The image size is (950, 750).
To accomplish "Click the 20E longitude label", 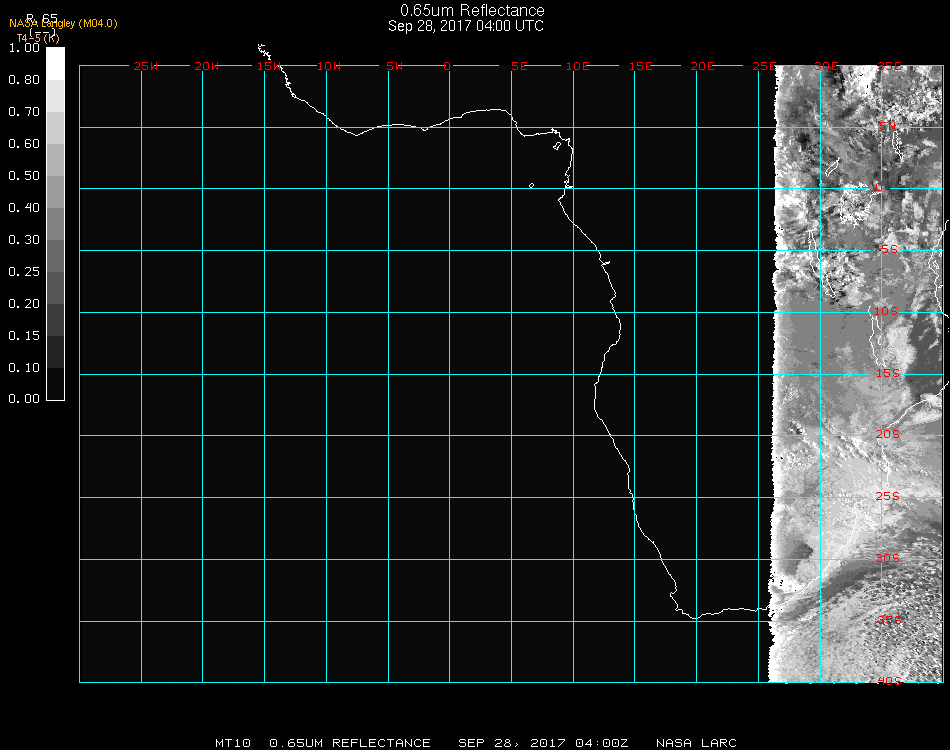I will pos(703,66).
